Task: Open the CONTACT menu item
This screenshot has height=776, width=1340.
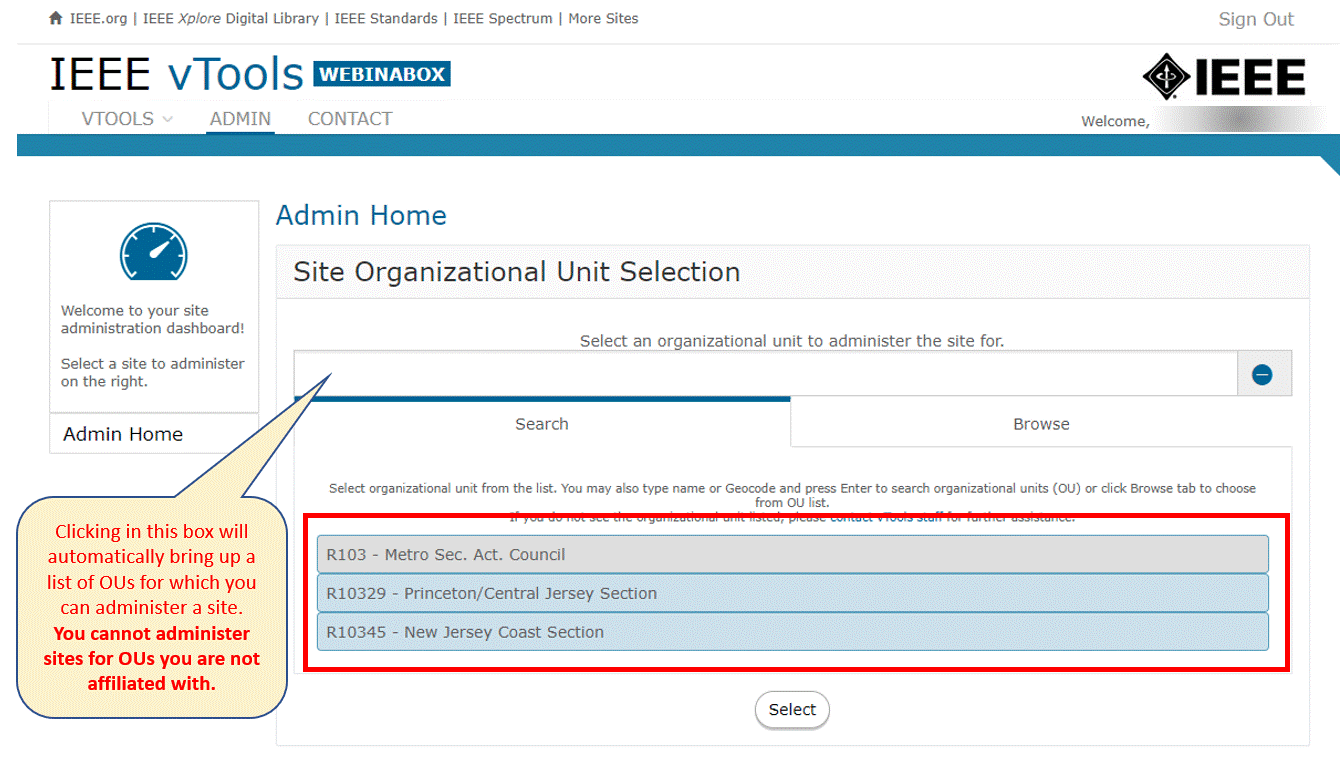Action: (x=350, y=119)
